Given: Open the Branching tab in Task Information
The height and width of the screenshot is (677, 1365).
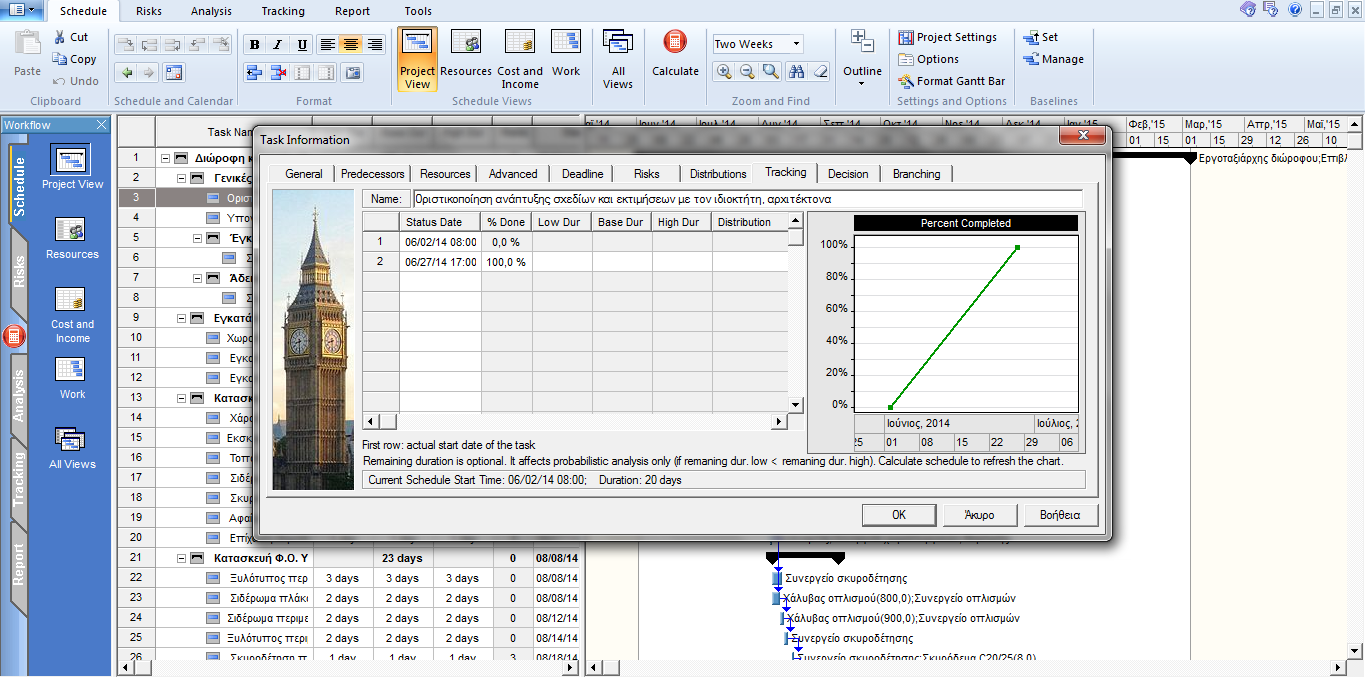Looking at the screenshot, I should click(x=917, y=174).
